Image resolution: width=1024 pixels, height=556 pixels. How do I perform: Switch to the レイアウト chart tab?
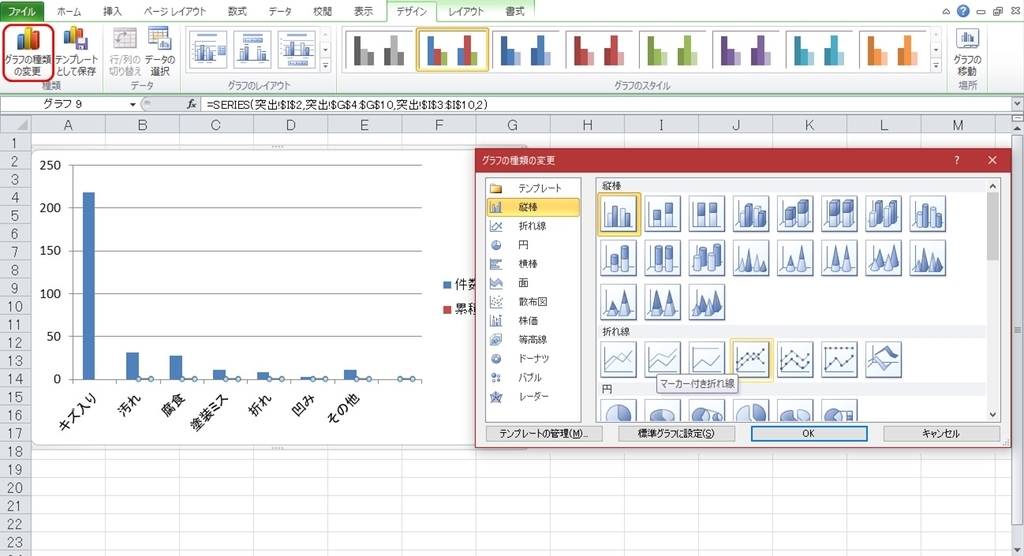point(466,11)
